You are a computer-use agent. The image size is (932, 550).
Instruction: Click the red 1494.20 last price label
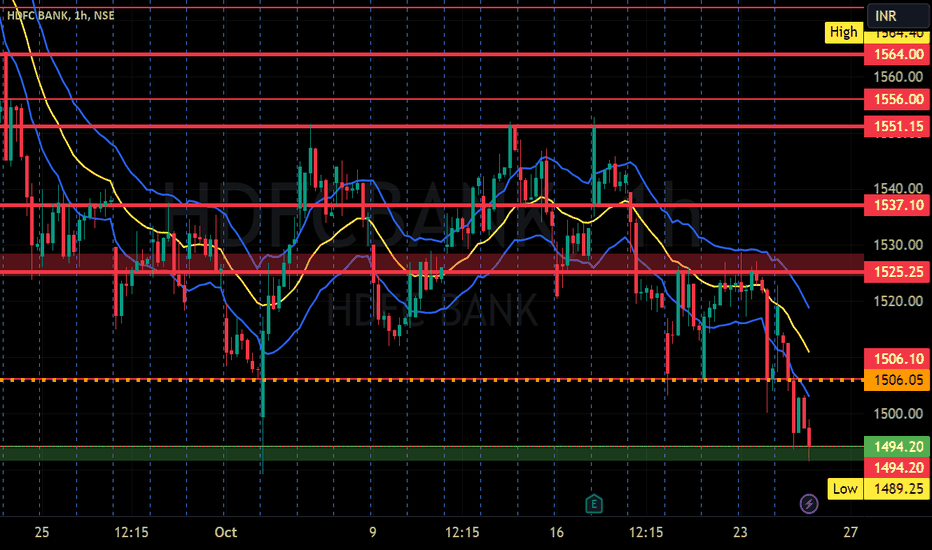pyautogui.click(x=897, y=467)
